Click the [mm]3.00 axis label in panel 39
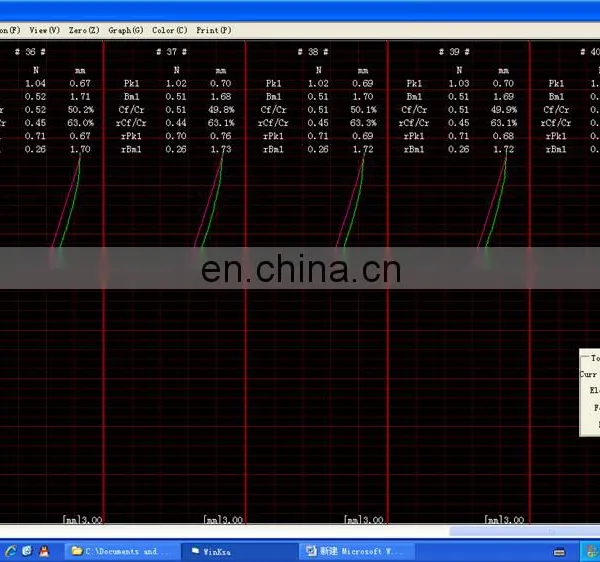 point(504,520)
